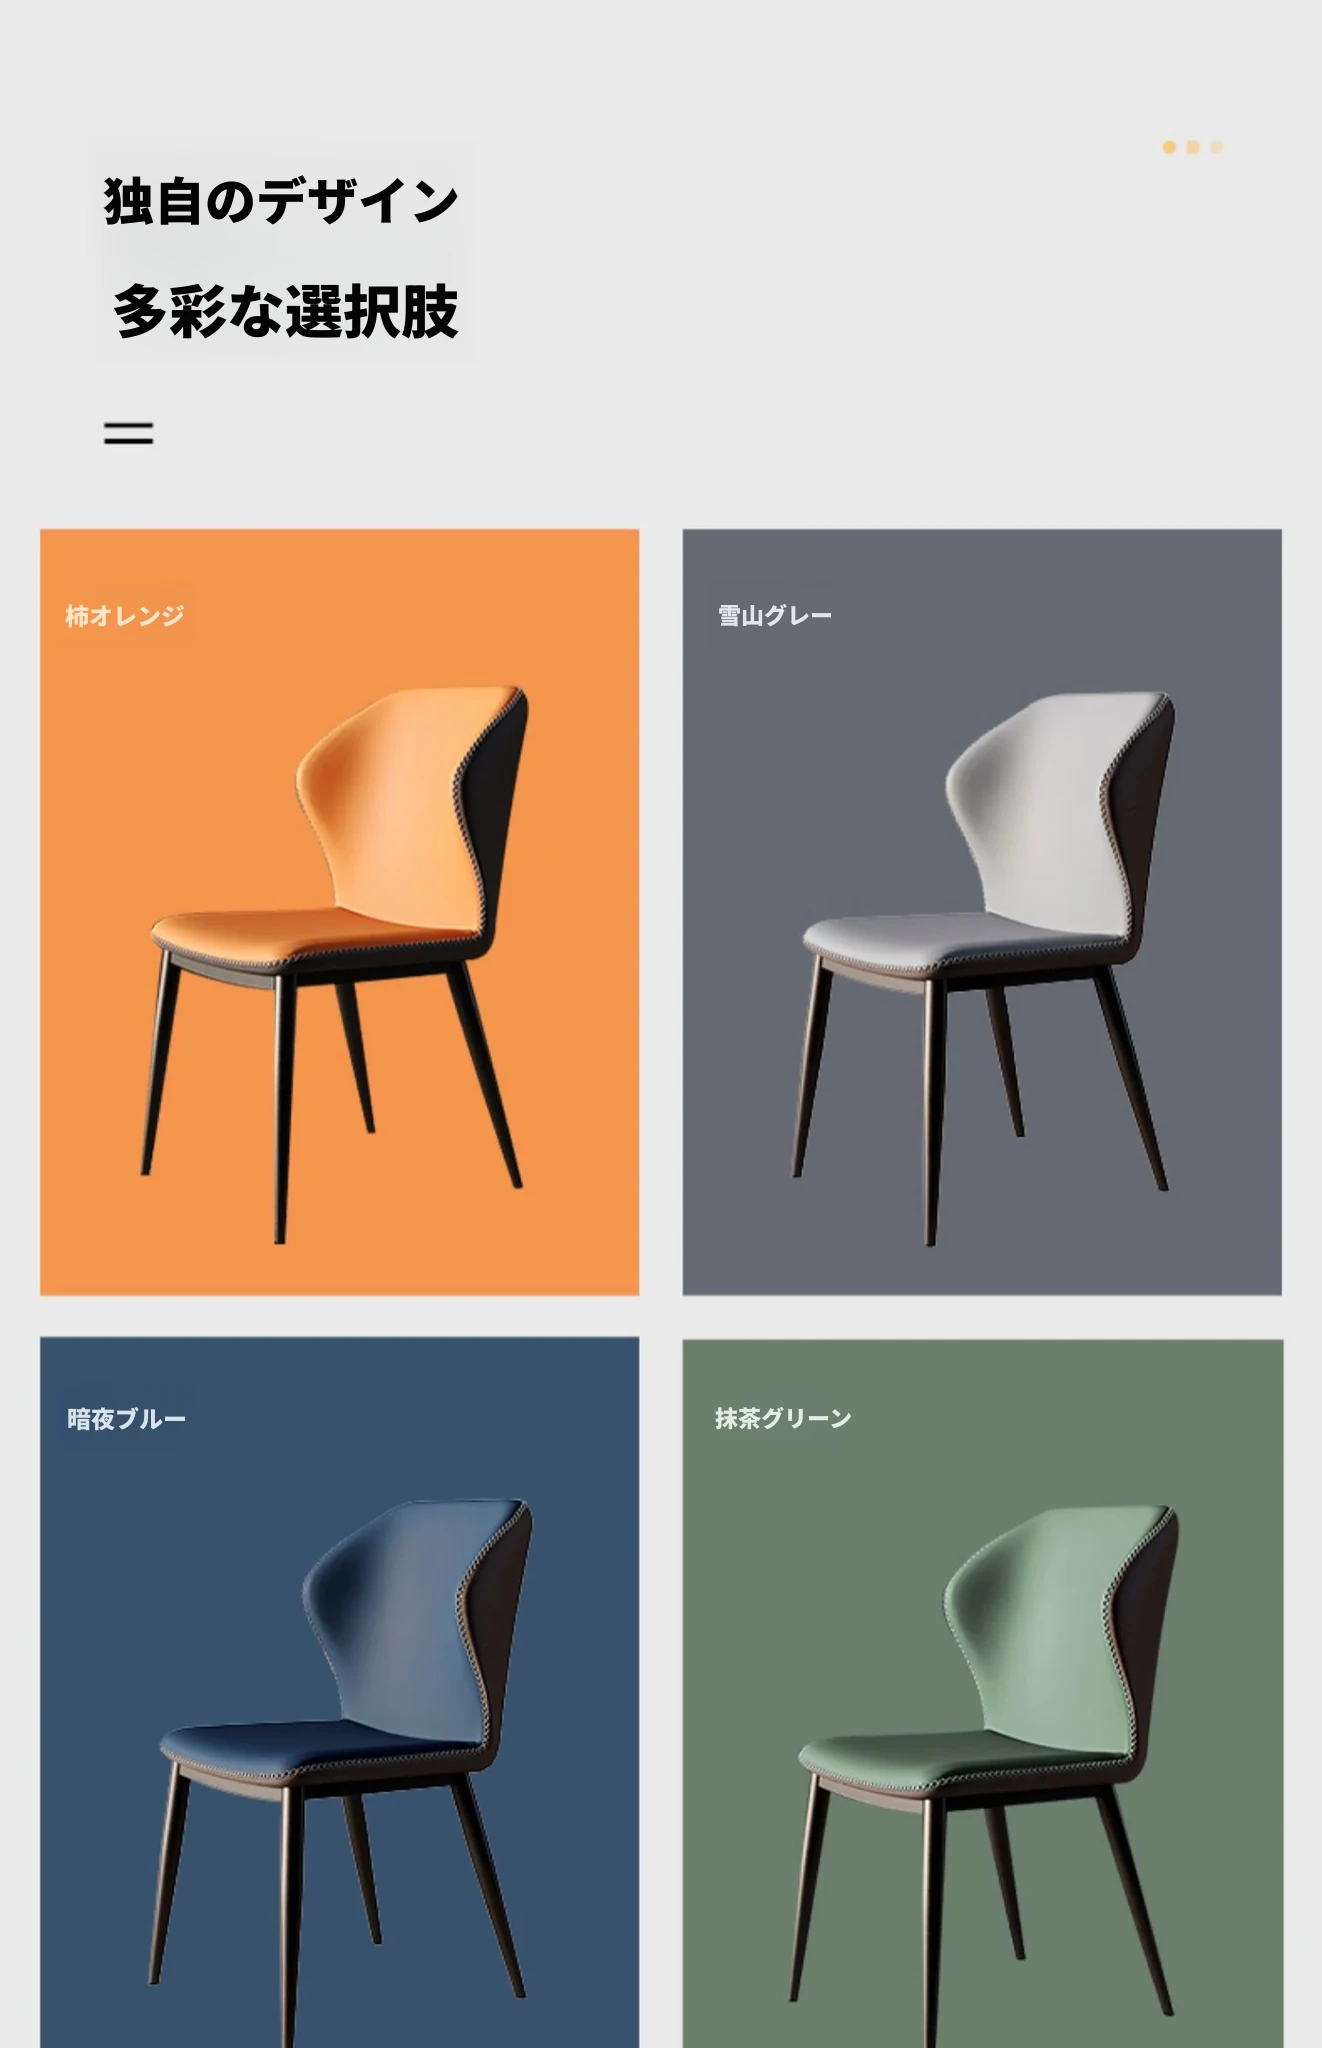1322x2048 pixels.
Task: Click the first orange dot indicator
Action: 1169,147
